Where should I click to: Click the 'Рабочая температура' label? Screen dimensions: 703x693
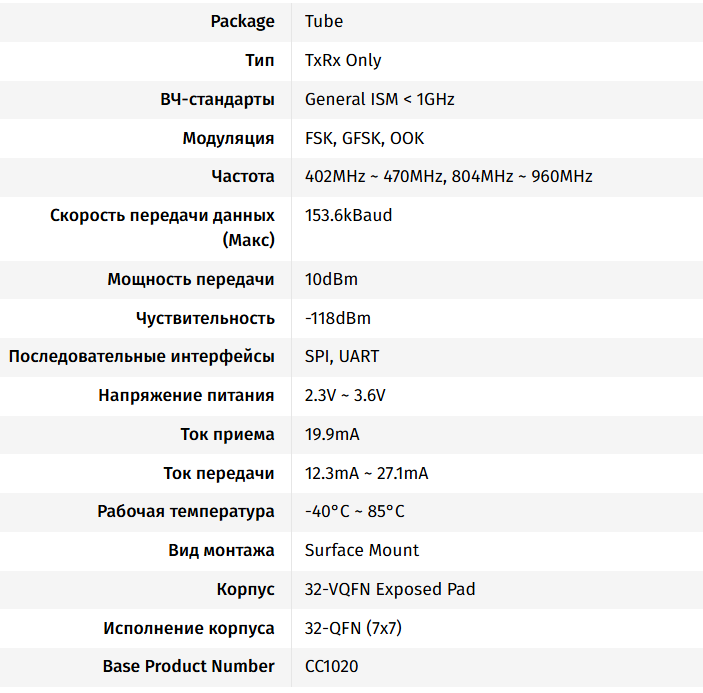click(185, 512)
